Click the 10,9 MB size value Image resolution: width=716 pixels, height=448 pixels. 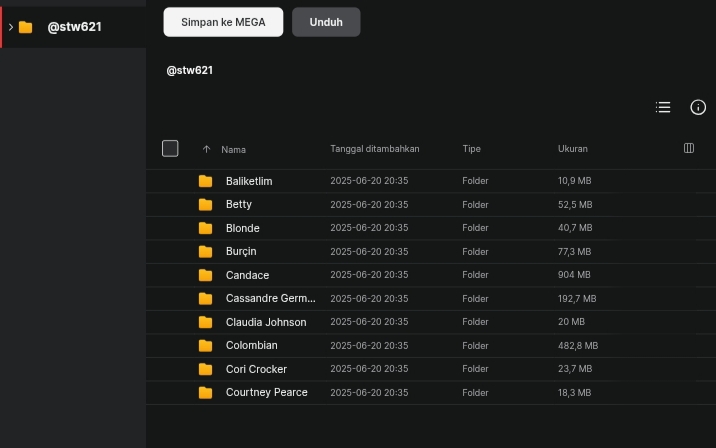click(x=574, y=181)
